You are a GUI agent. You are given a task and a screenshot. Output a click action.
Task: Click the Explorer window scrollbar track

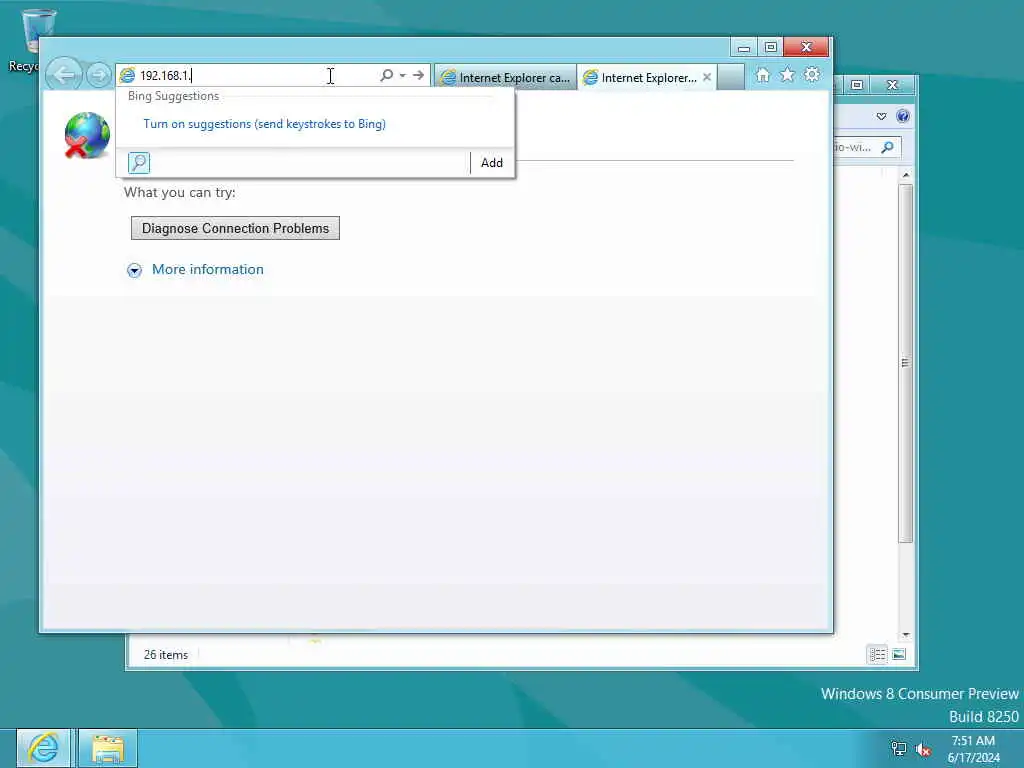(905, 588)
